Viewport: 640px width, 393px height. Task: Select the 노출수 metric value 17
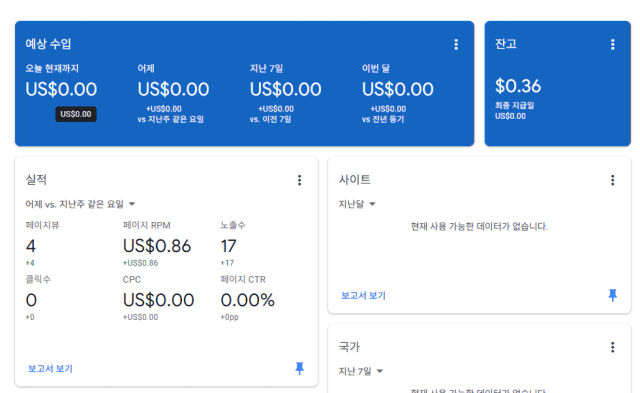228,246
